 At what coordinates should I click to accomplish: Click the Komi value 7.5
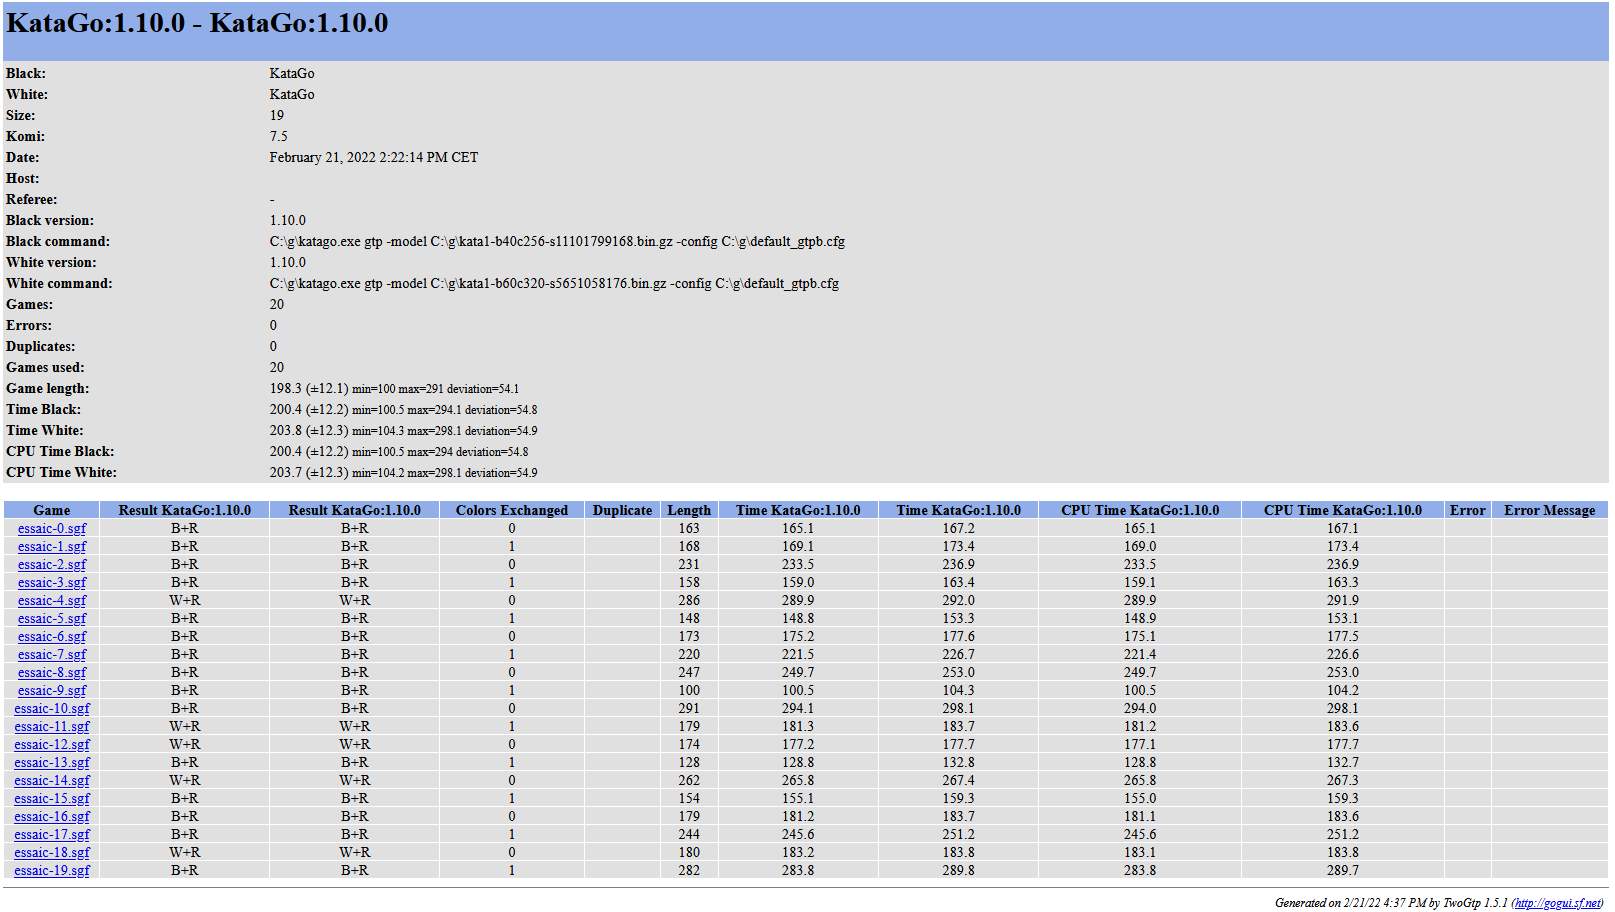click(278, 136)
